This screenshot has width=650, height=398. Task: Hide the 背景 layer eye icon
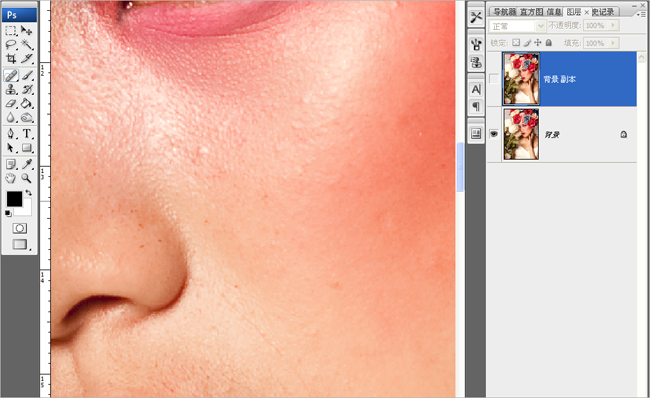[494, 134]
